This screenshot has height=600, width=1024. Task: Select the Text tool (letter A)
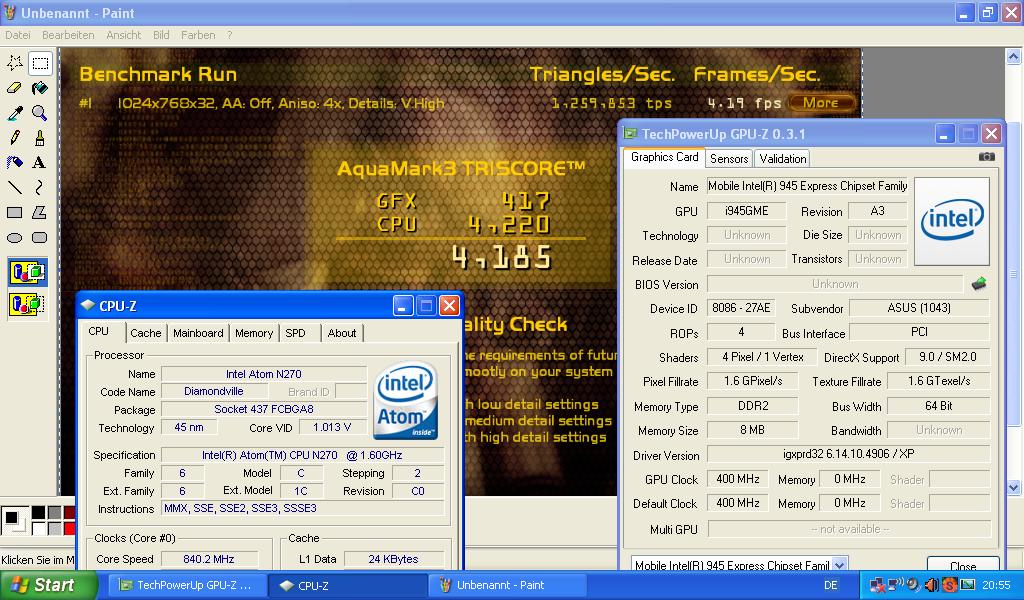pyautogui.click(x=40, y=163)
